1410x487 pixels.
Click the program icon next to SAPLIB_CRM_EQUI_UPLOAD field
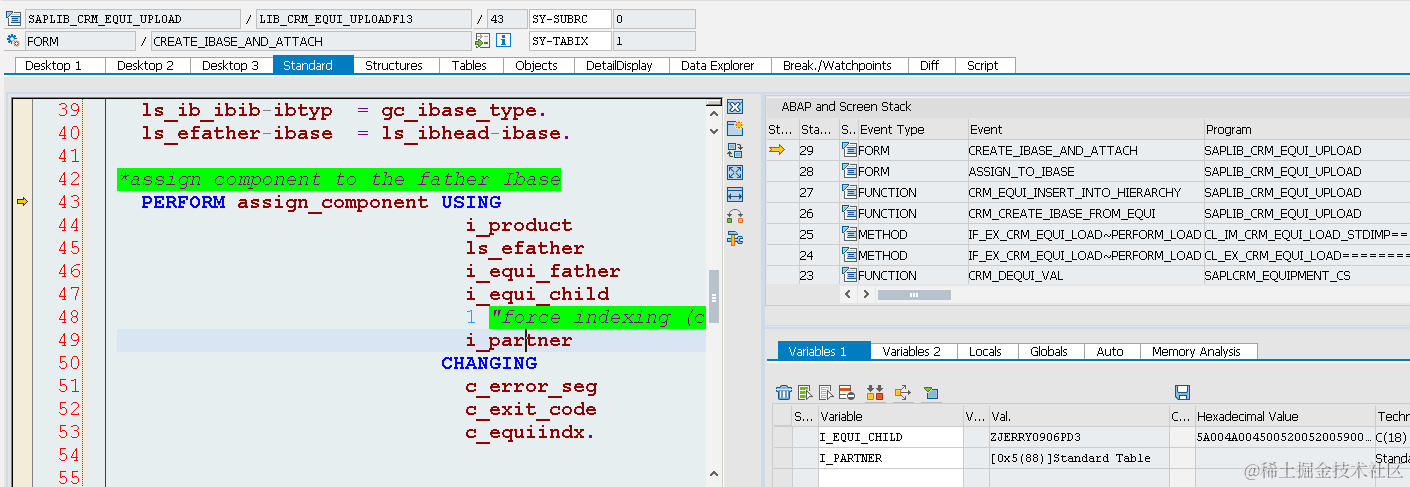pos(13,19)
